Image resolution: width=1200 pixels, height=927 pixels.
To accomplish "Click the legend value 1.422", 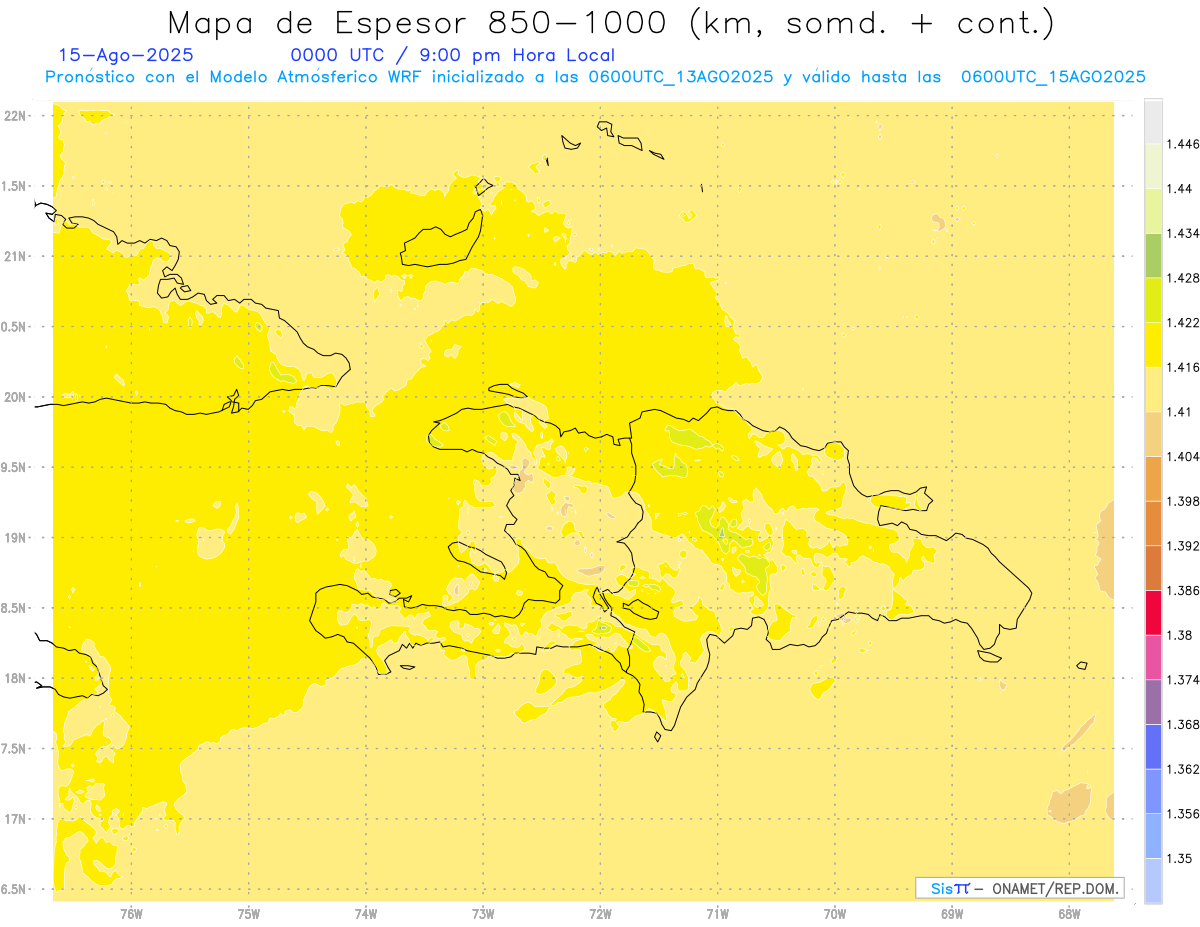I will (x=1182, y=322).
